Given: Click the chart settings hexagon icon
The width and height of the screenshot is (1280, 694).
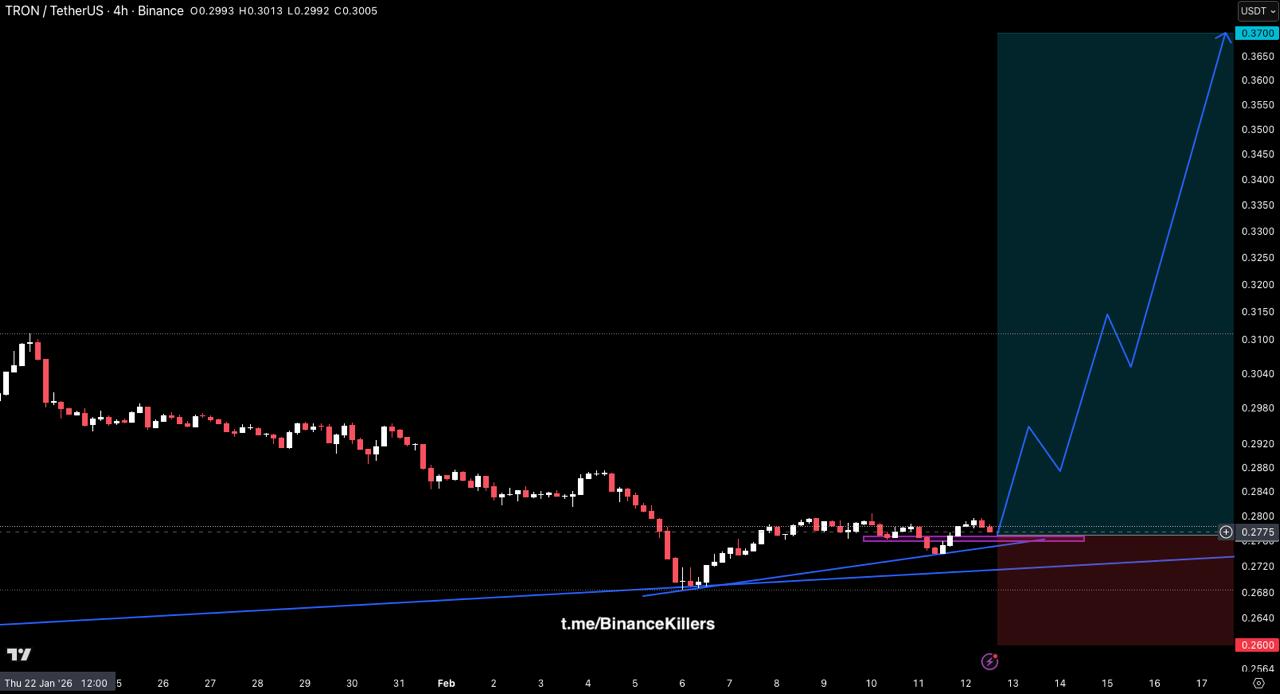Looking at the screenshot, I should click(x=1258, y=683).
